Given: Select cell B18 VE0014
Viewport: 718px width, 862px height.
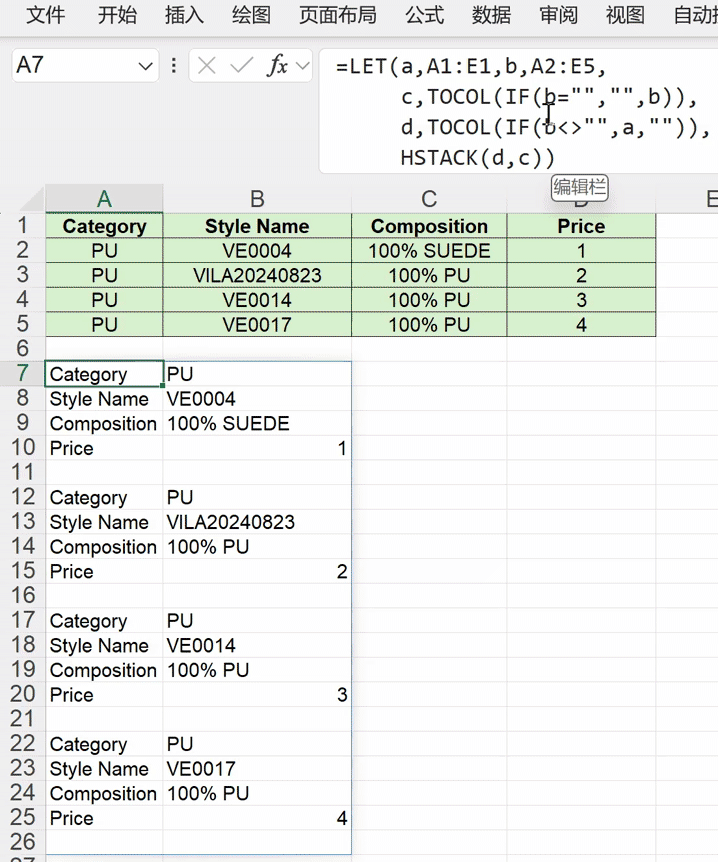Looking at the screenshot, I should pos(257,645).
